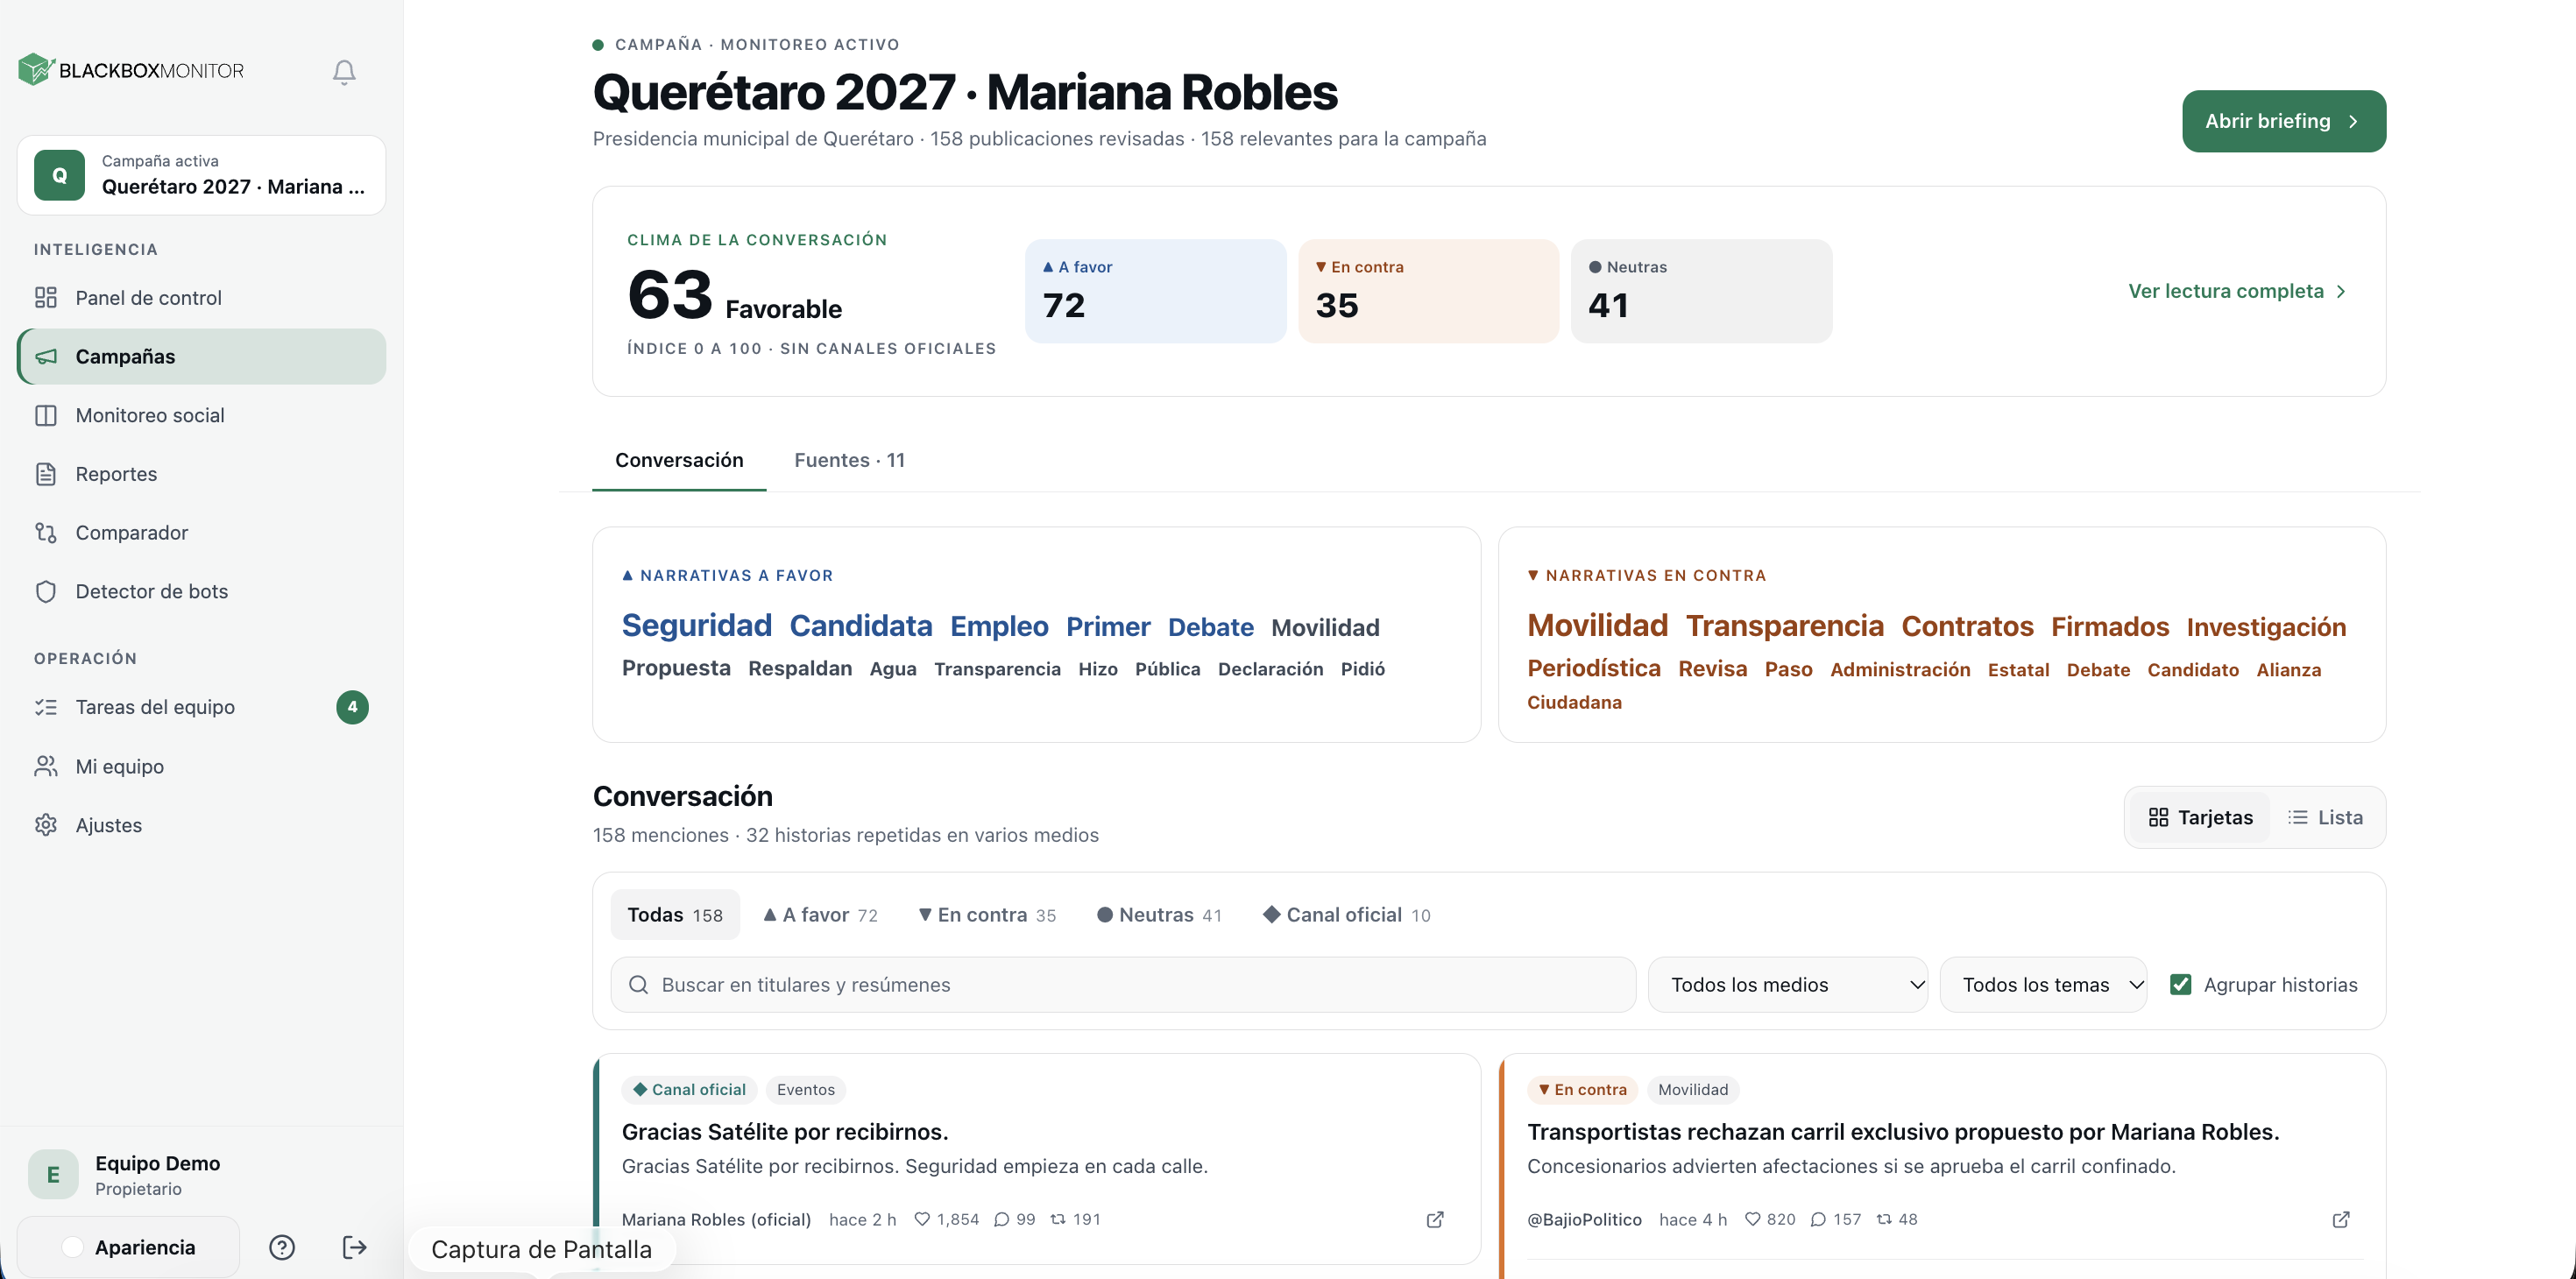This screenshot has width=2576, height=1279.
Task: Click the Buscar en titulares y resúmenes field
Action: (x=1123, y=984)
